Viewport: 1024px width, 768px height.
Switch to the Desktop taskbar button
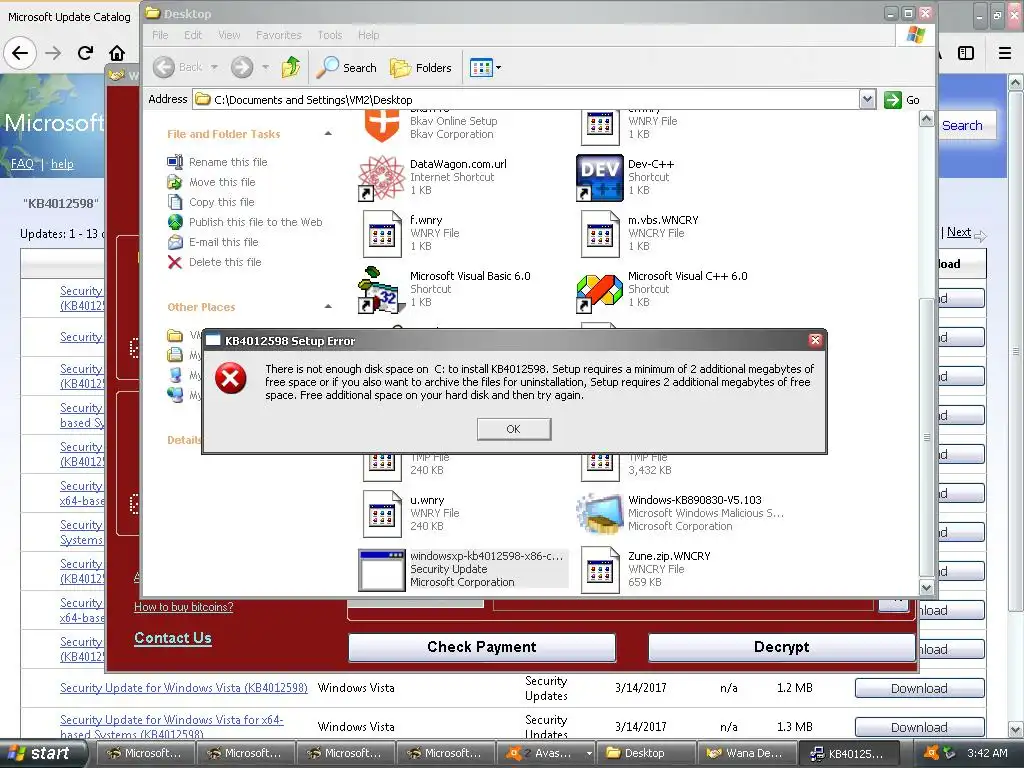tap(647, 754)
